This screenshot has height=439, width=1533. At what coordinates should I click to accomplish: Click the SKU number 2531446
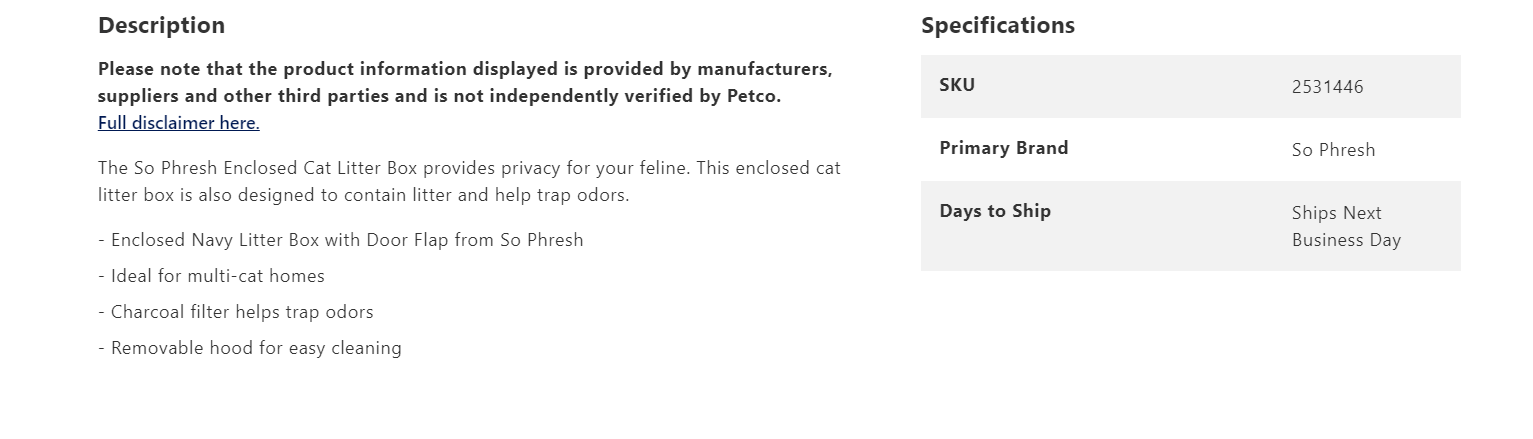point(1327,87)
